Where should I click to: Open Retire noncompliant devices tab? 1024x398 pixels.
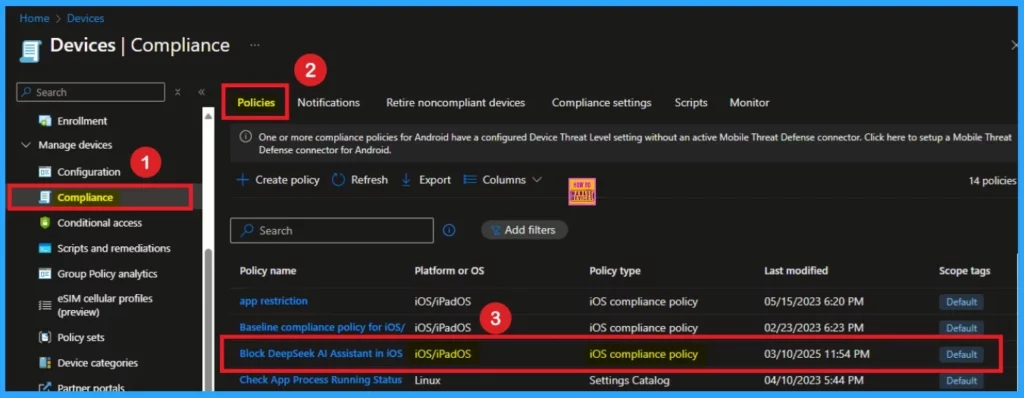[x=455, y=103]
